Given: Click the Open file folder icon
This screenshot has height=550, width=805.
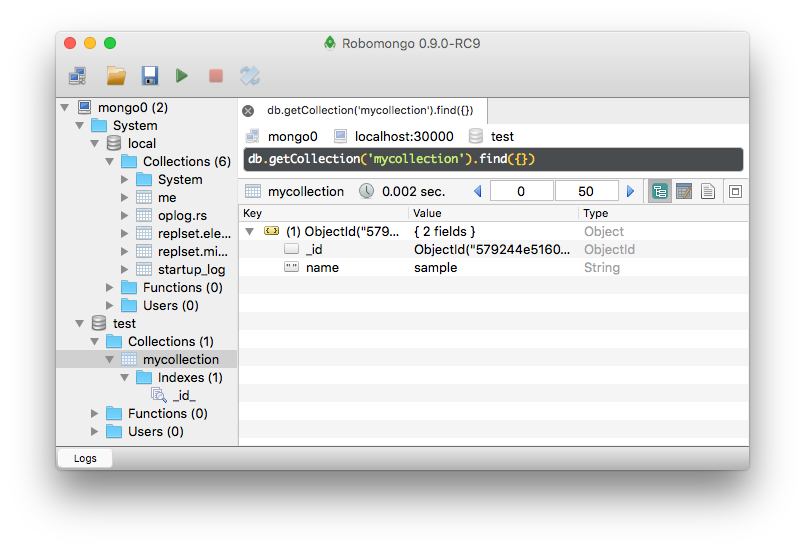Looking at the screenshot, I should click(x=116, y=76).
